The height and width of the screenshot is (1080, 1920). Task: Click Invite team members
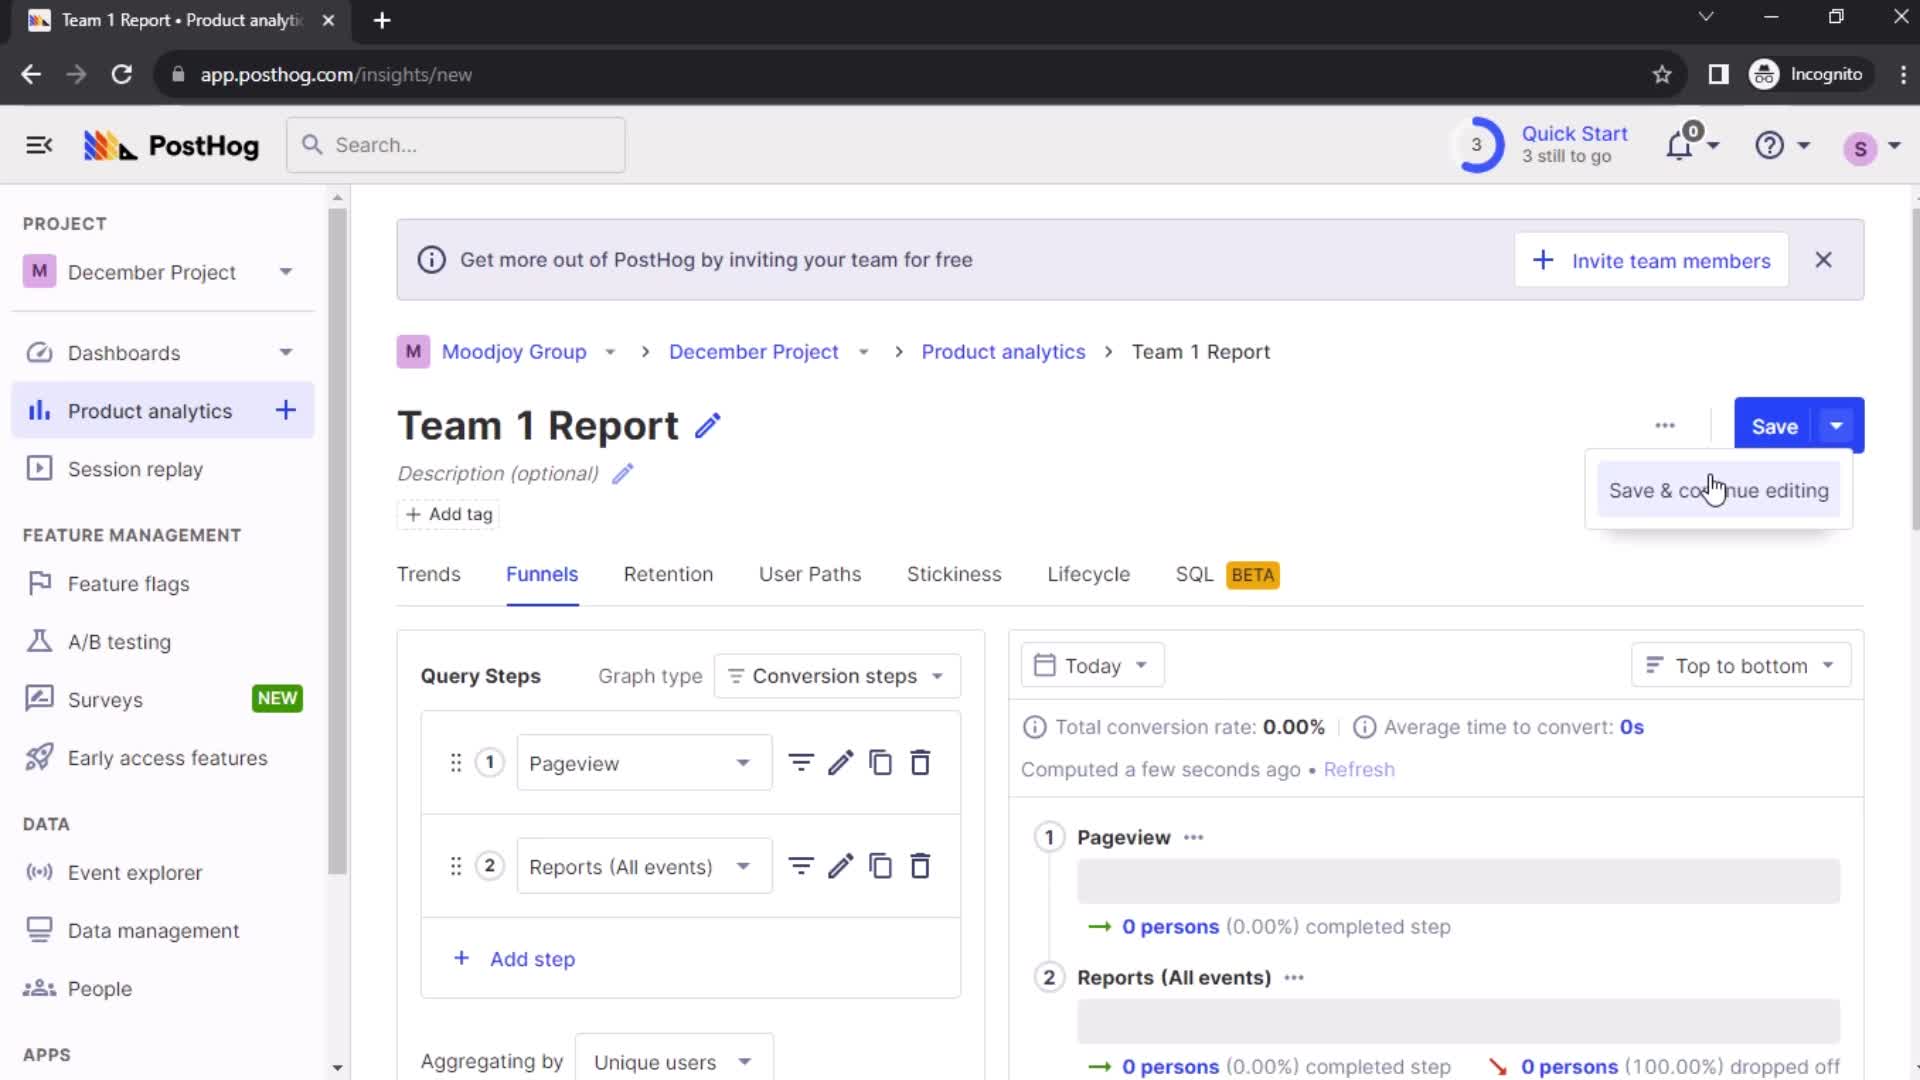(x=1651, y=260)
